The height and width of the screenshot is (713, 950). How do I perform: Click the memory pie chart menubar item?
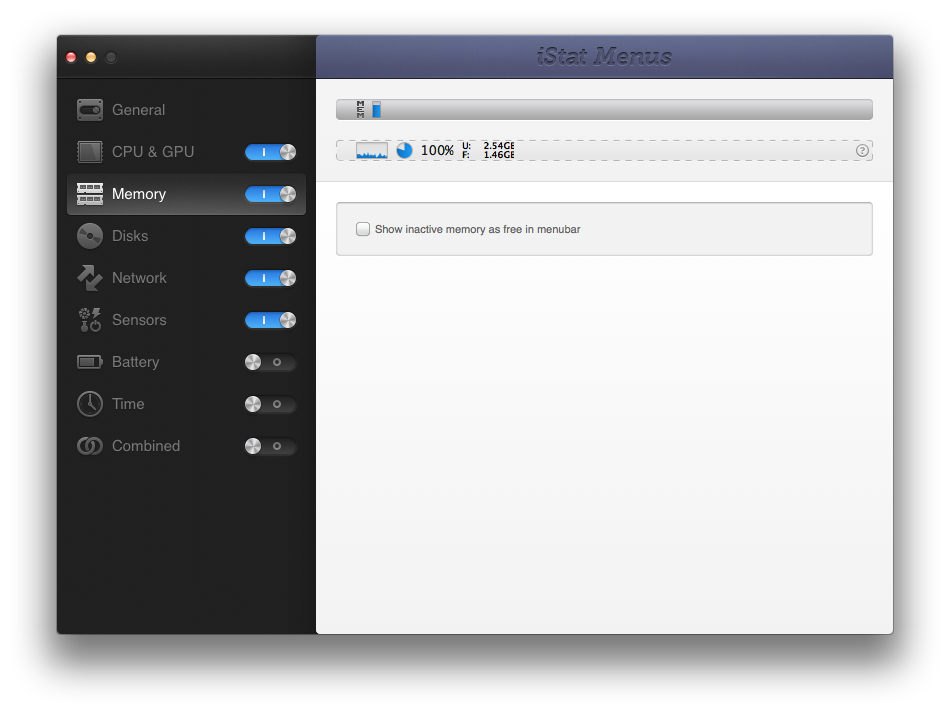tap(404, 150)
